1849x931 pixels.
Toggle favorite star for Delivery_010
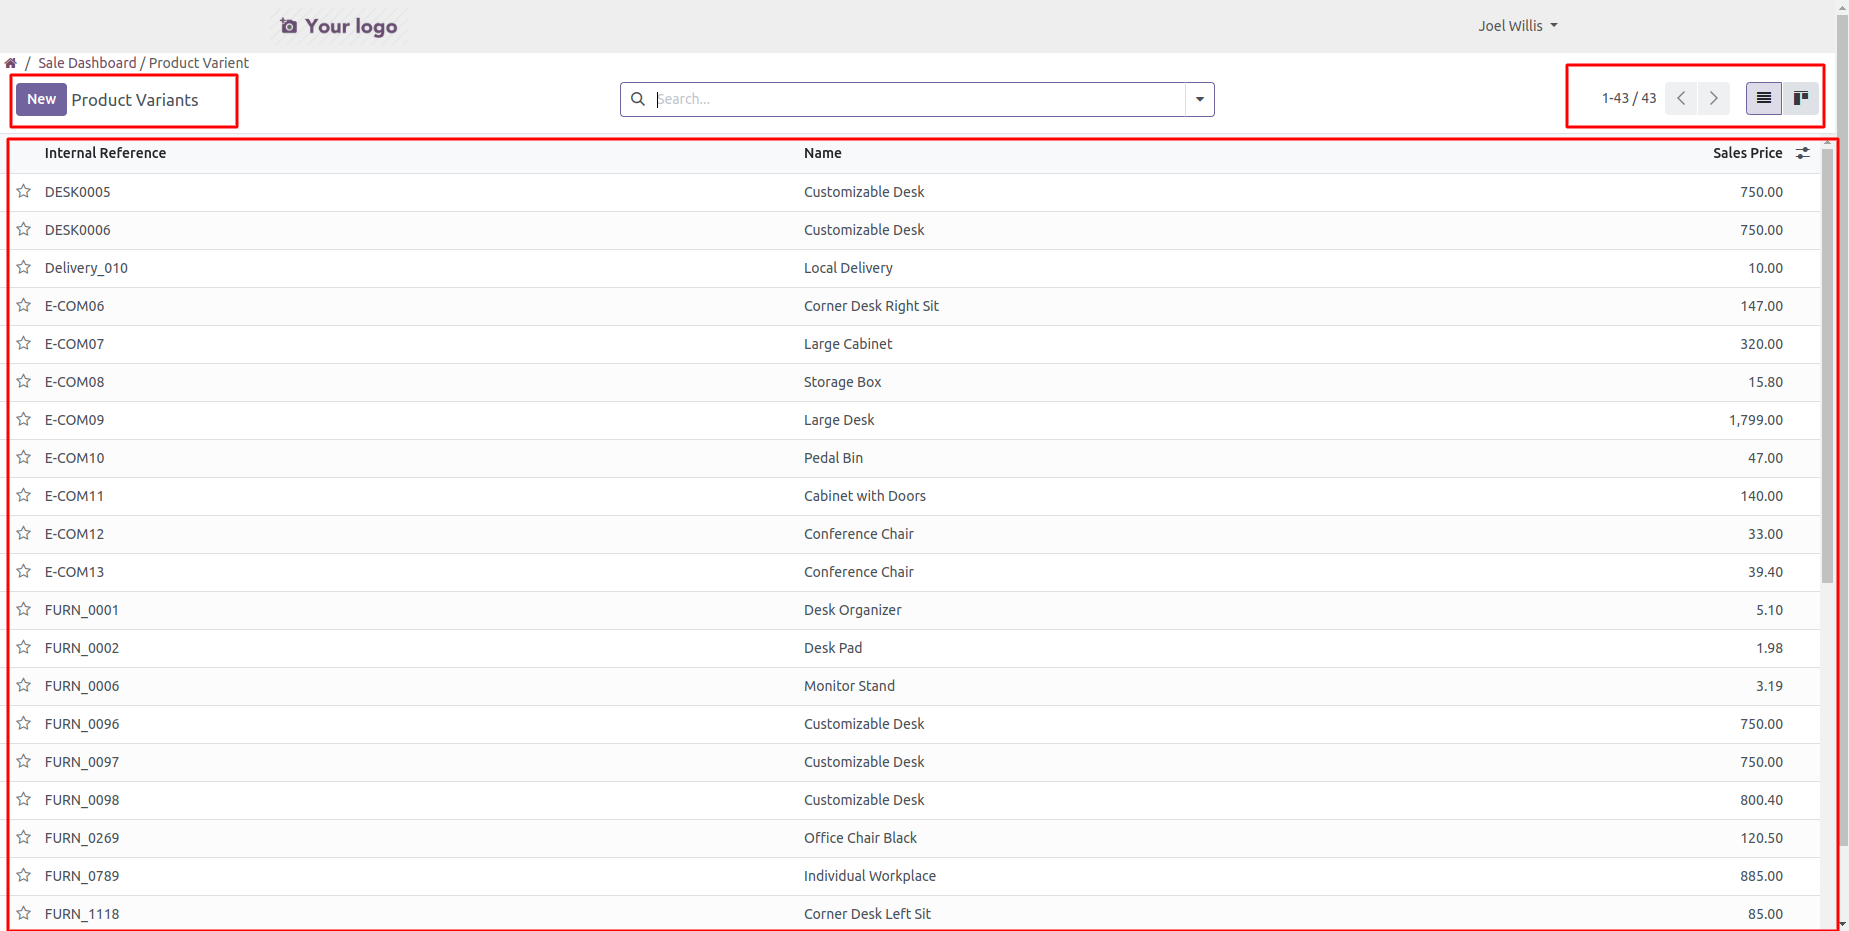point(24,267)
